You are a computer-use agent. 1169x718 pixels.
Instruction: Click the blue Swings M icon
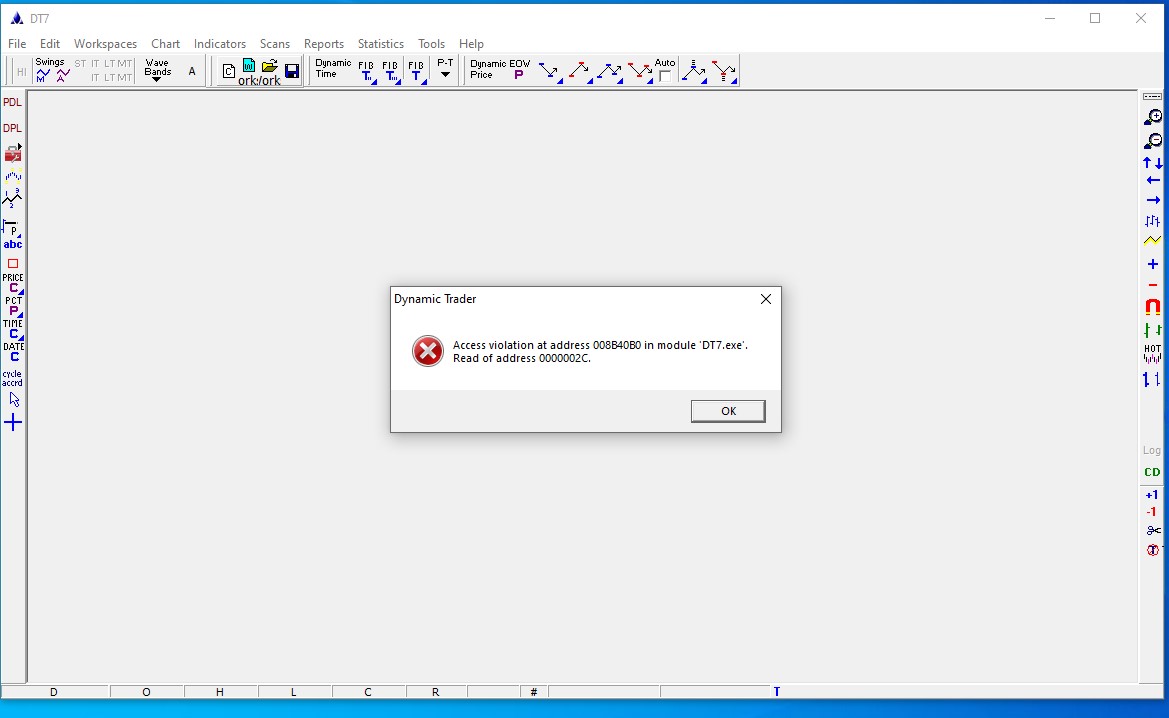pos(43,75)
